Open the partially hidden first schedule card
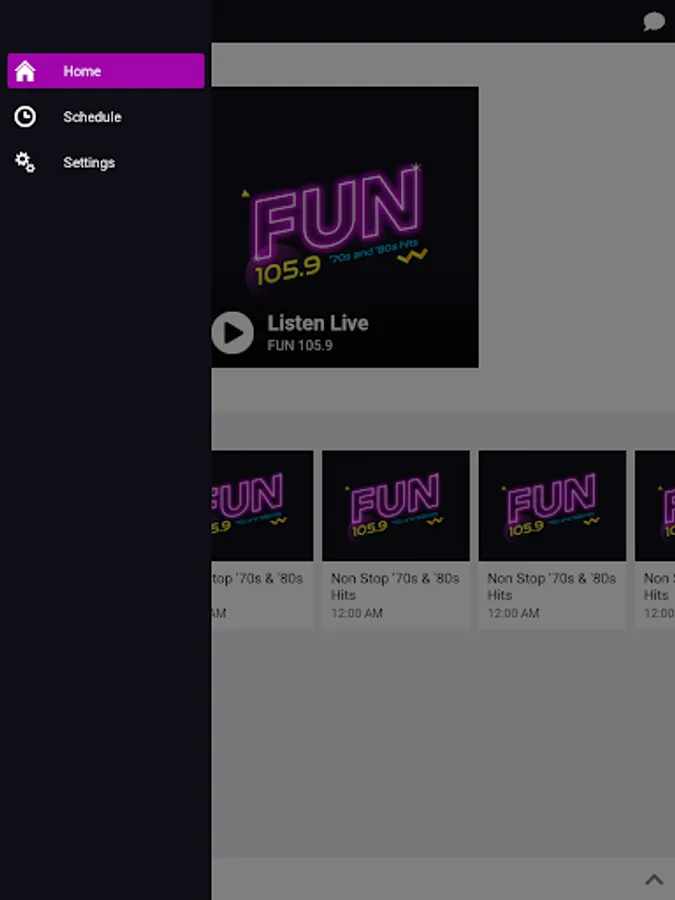675x900 pixels. [262, 538]
